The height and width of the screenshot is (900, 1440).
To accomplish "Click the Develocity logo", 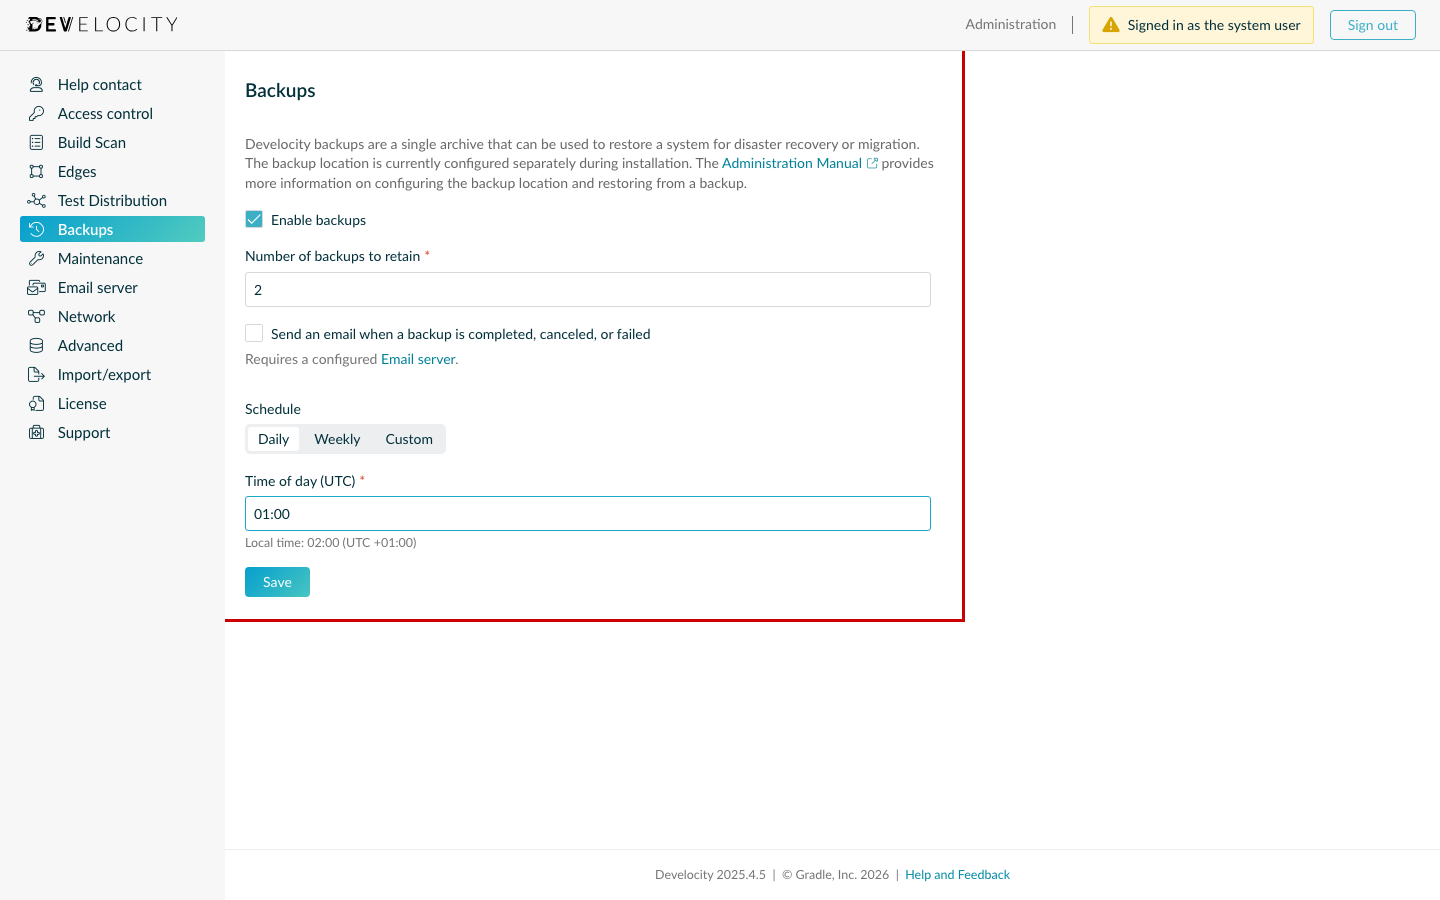I will 101,24.
